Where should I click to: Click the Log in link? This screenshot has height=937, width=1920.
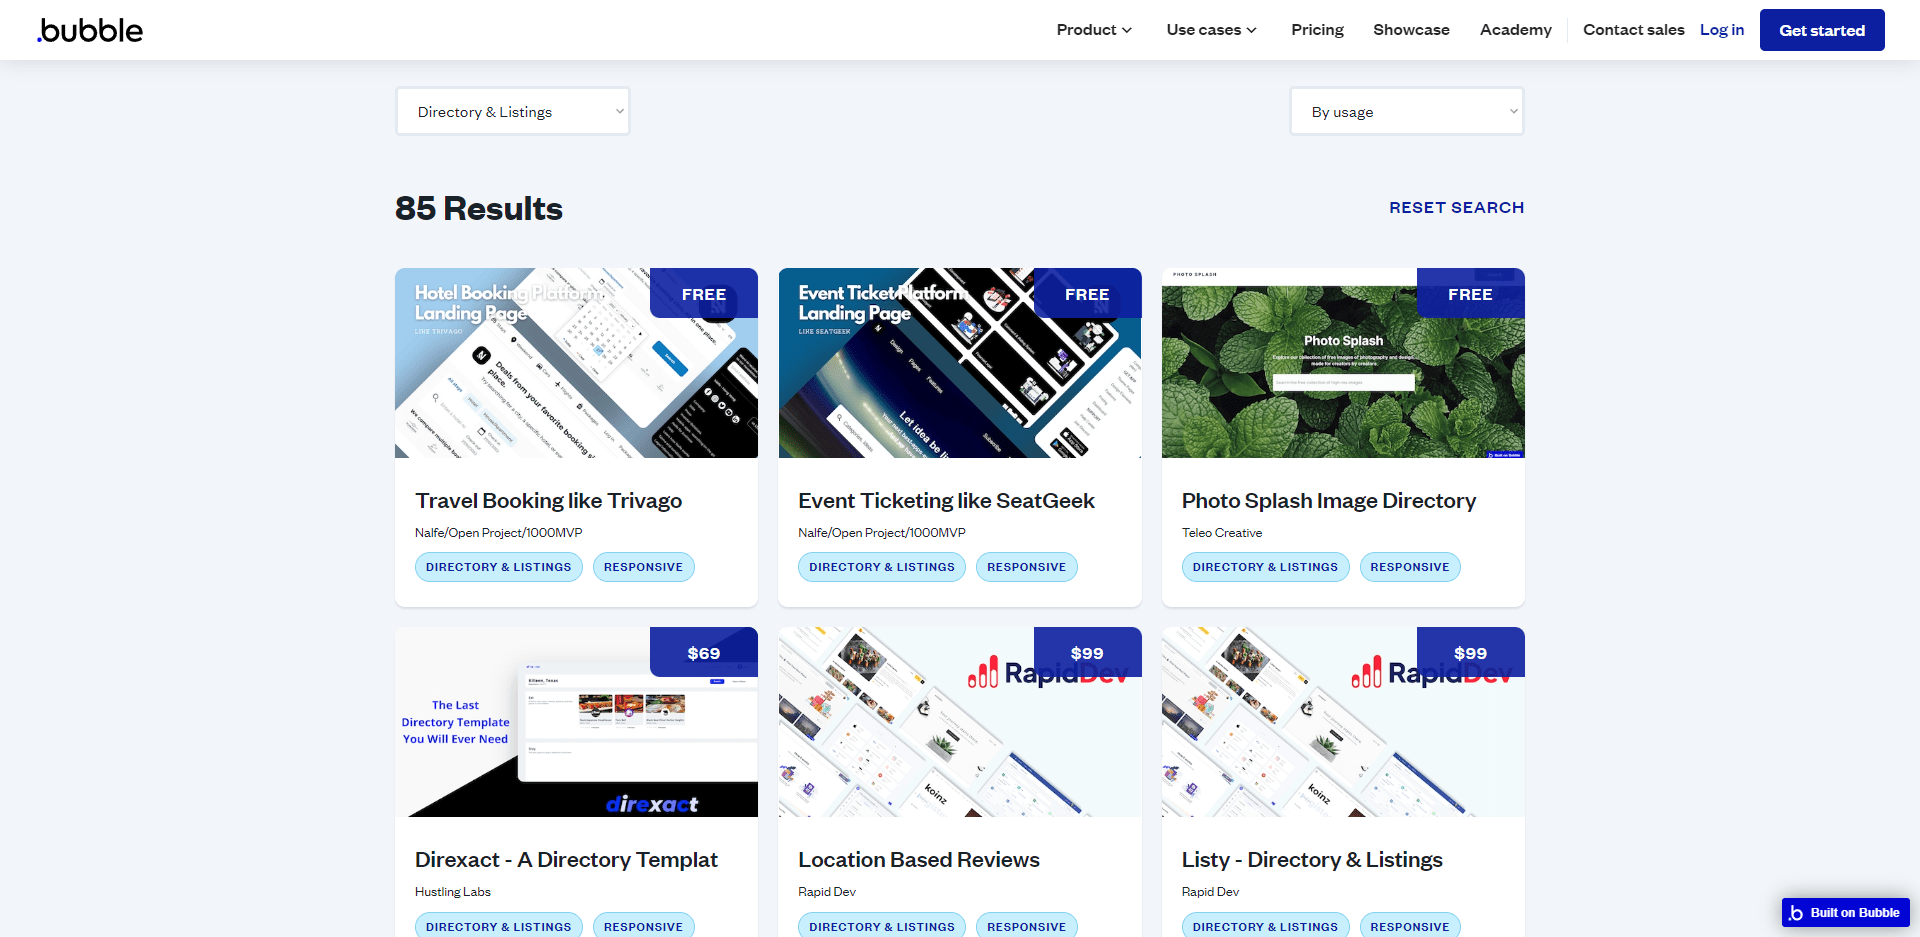click(1721, 30)
